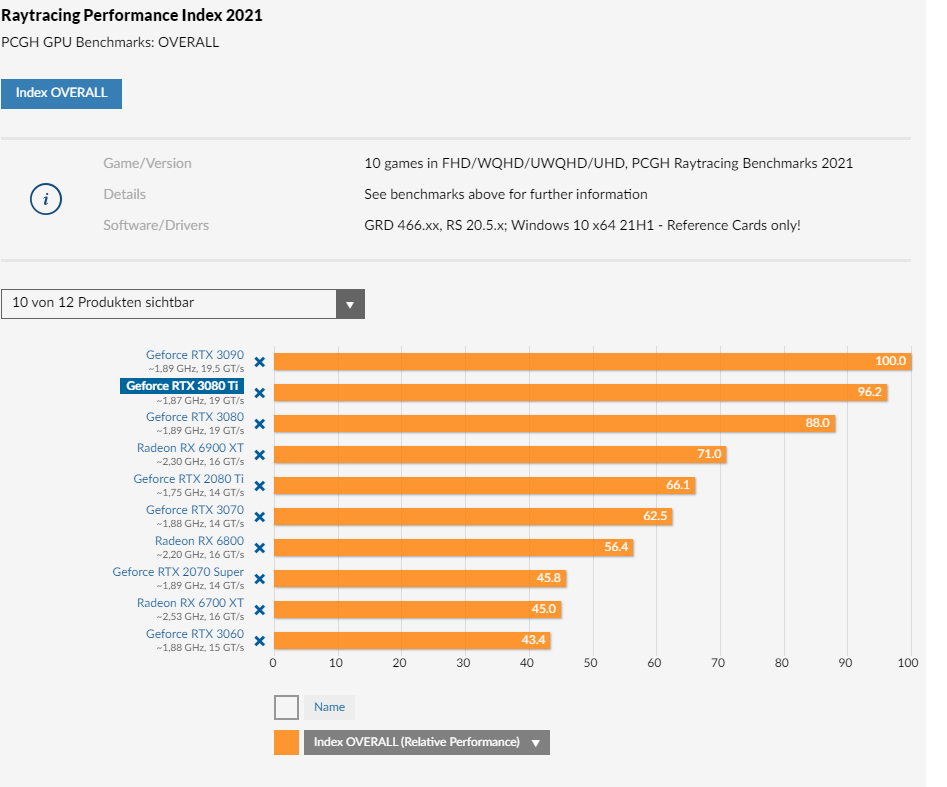947x787 pixels.
Task: Click the axis label 100
Action: (908, 663)
